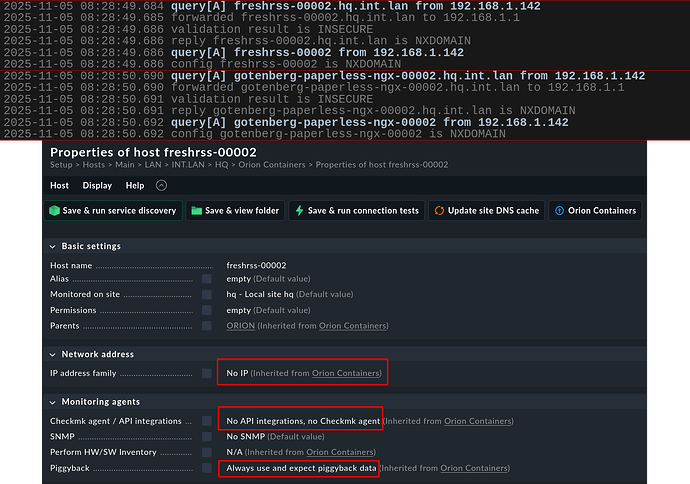The width and height of the screenshot is (690, 484).
Task: Open Orion Containers link in Parents row
Action: (353, 326)
